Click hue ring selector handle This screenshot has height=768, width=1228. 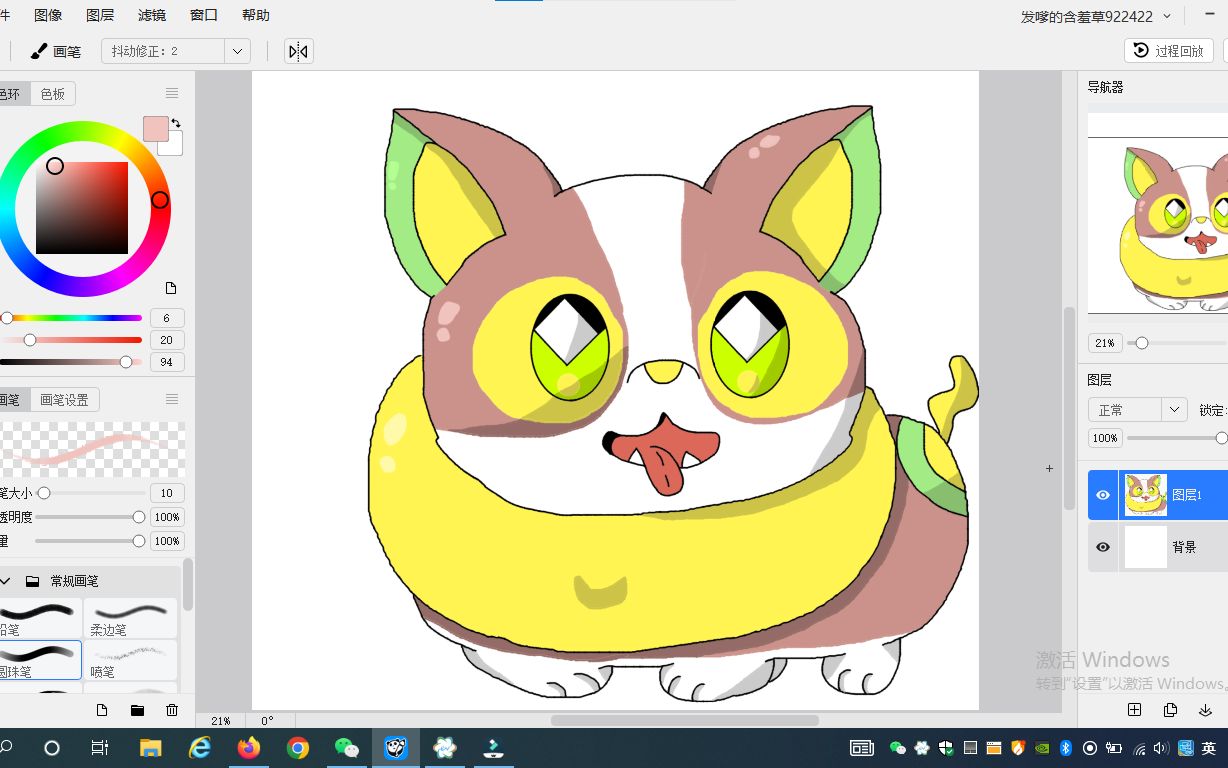(160, 201)
